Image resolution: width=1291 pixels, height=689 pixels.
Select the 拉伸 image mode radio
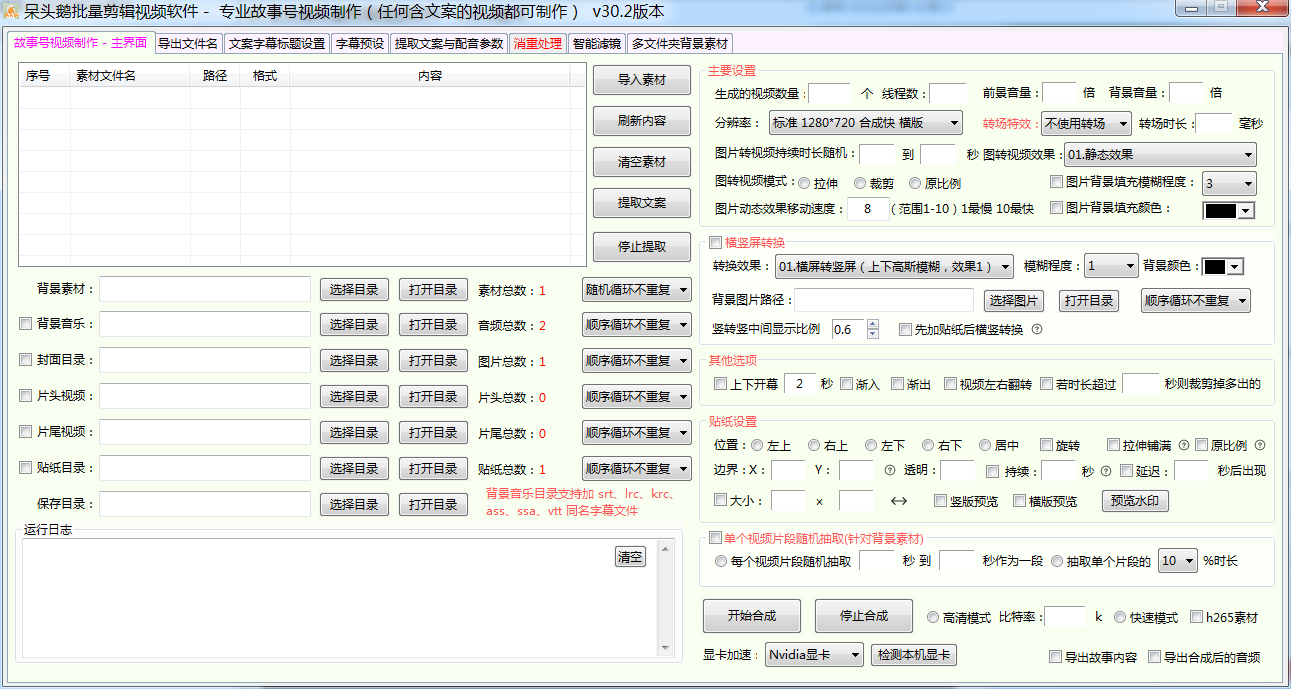805,183
